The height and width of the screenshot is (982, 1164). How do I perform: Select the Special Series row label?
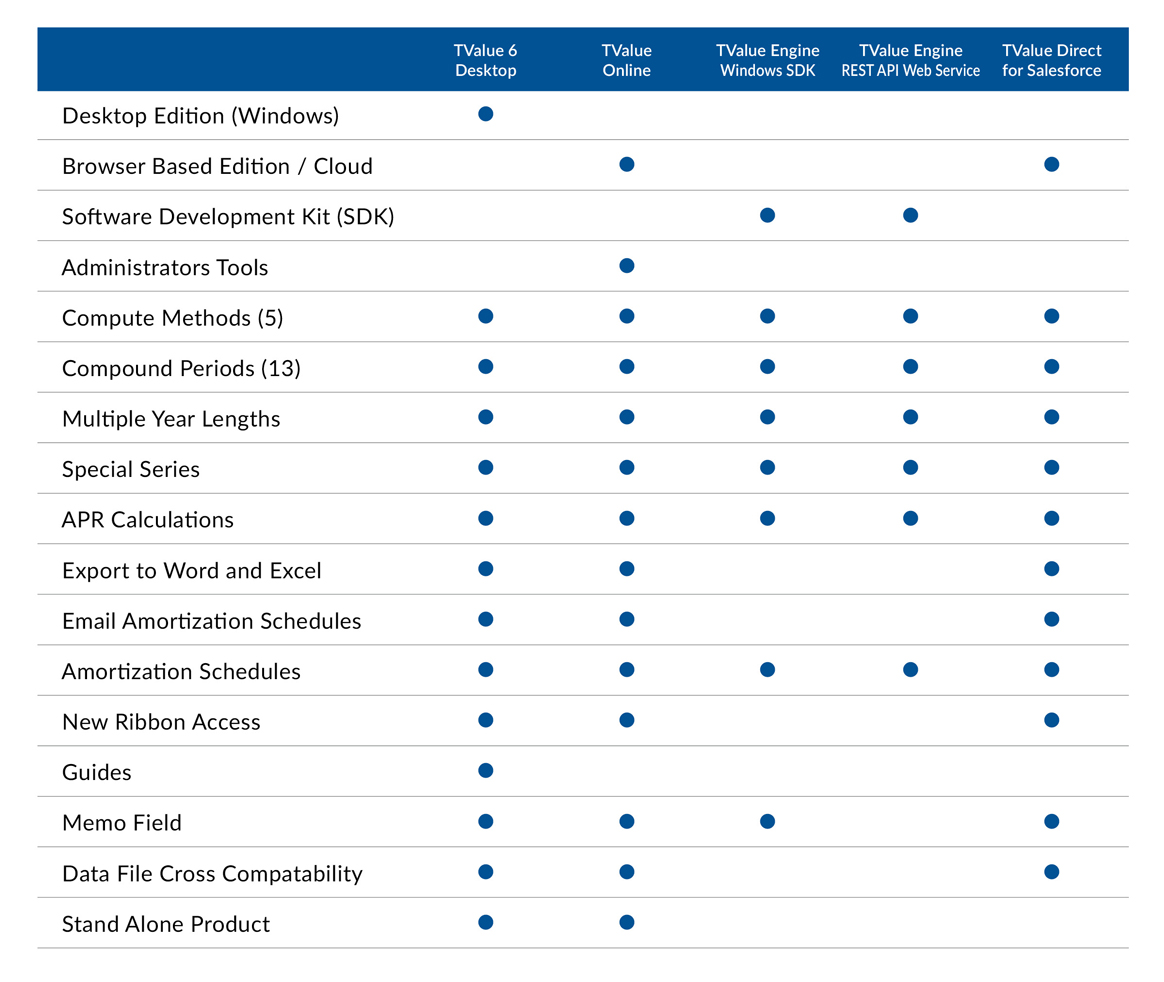tap(131, 469)
